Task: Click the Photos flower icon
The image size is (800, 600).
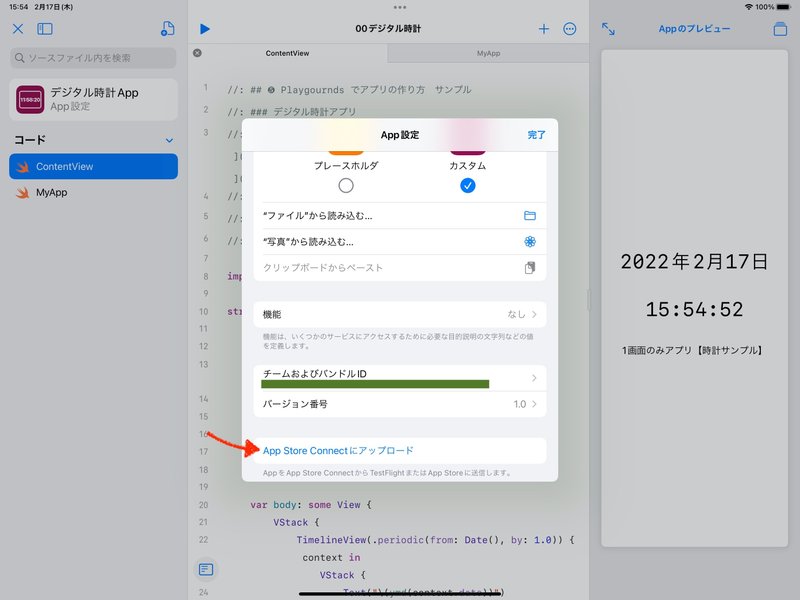Action: coord(530,242)
